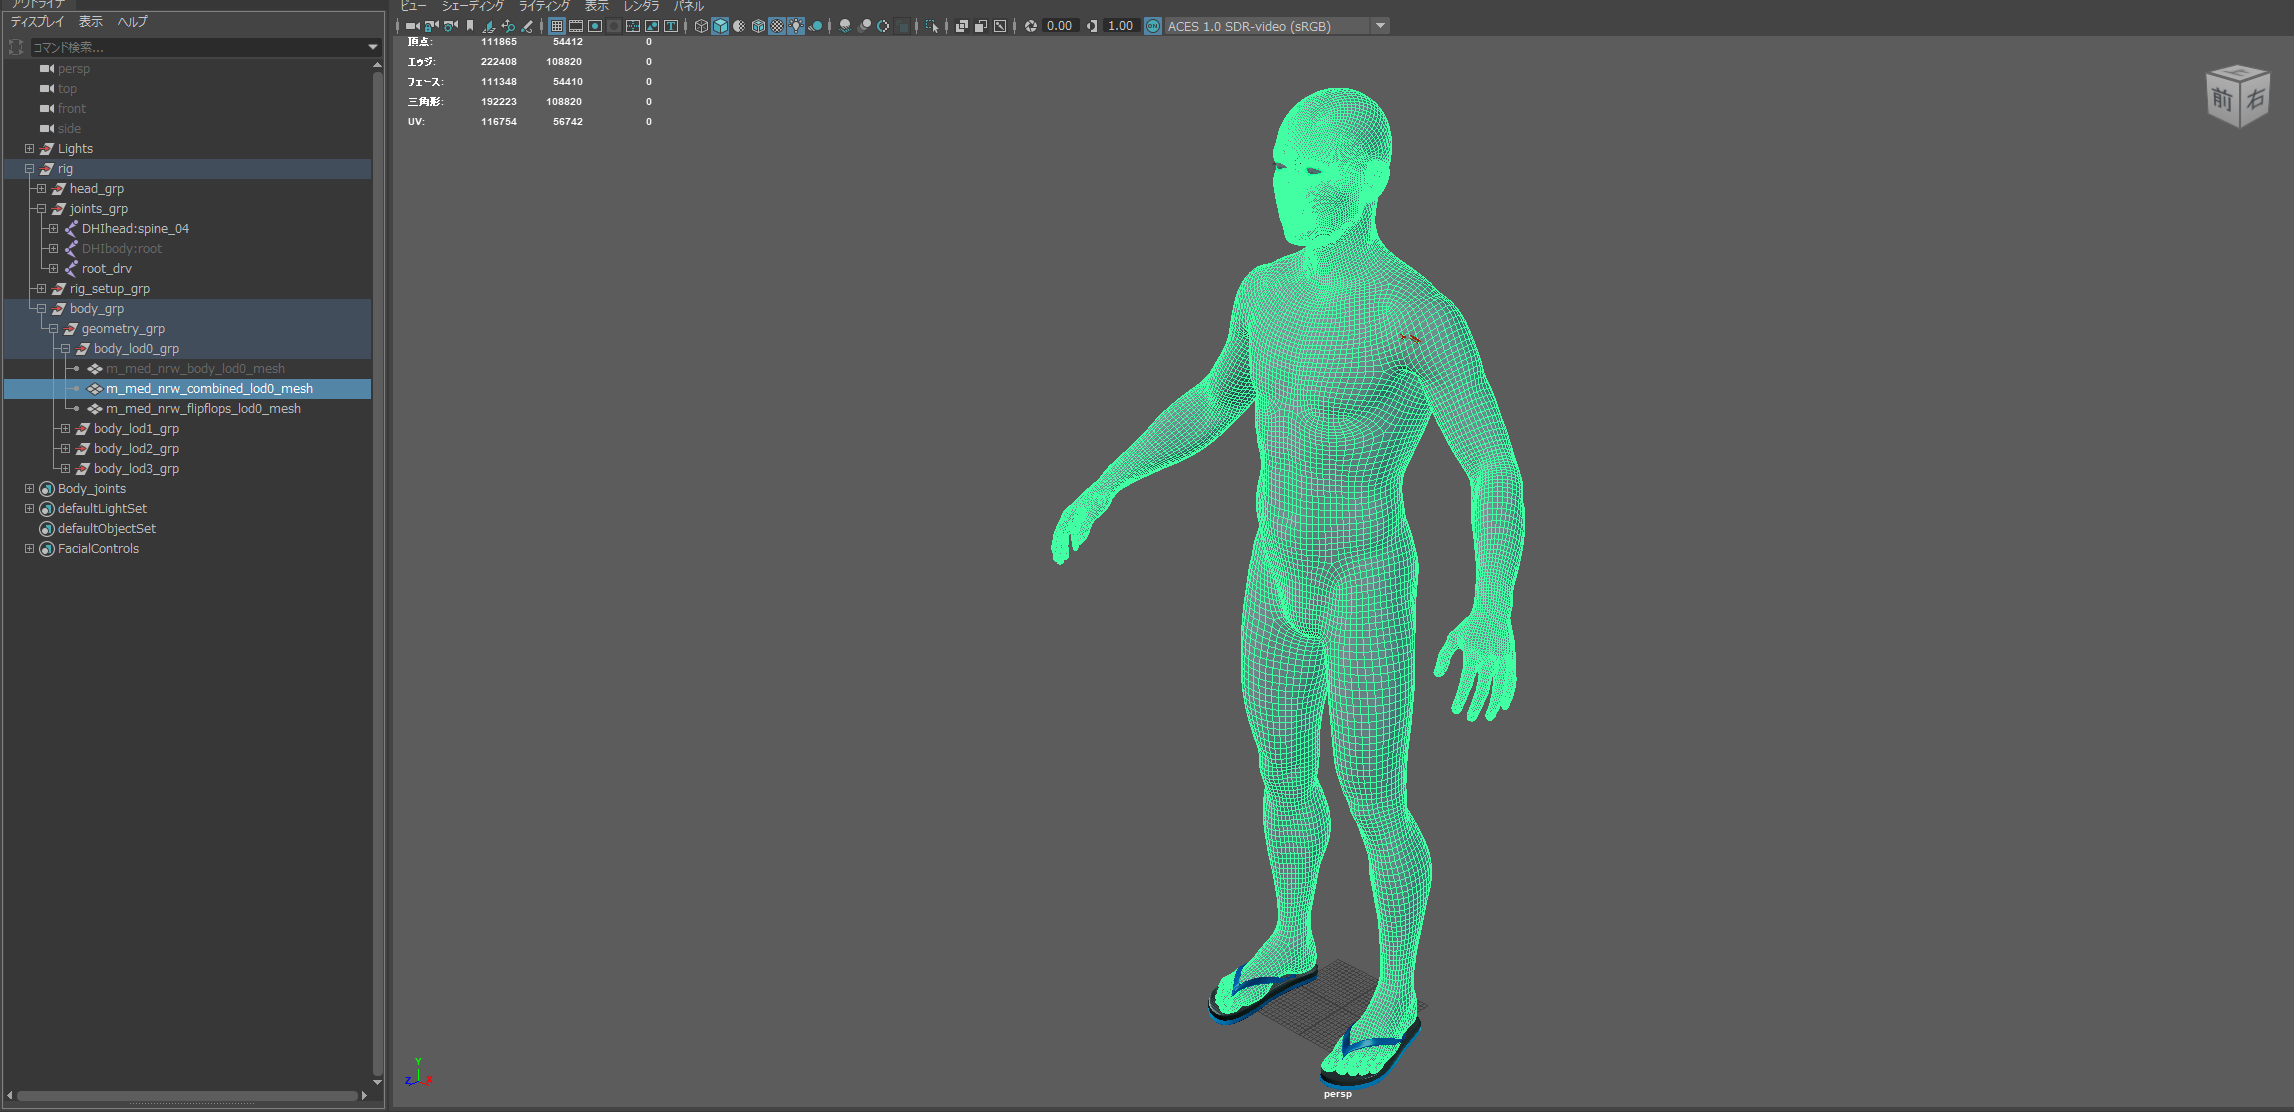Collapse the body_lod0_grp node
Image resolution: width=2294 pixels, height=1112 pixels.
click(x=65, y=349)
